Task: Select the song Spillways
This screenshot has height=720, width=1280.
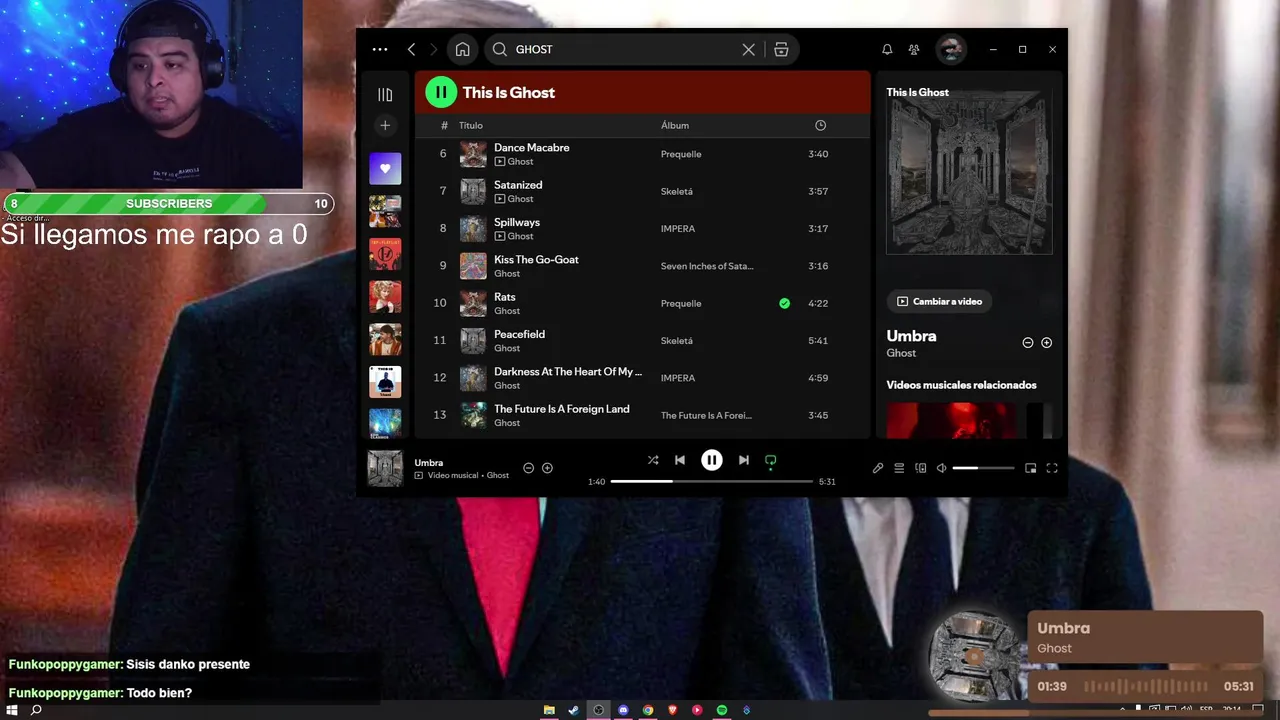Action: (517, 222)
